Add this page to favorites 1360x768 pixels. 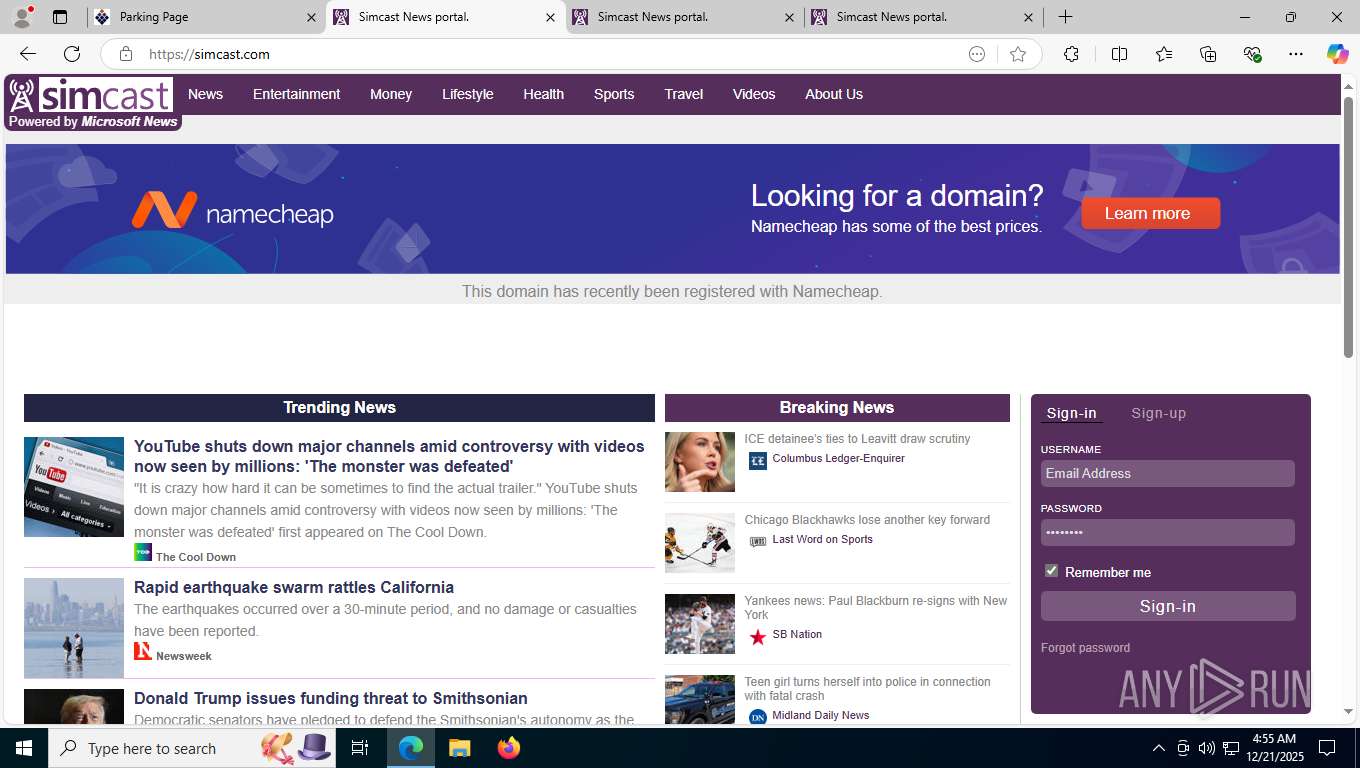1018,54
